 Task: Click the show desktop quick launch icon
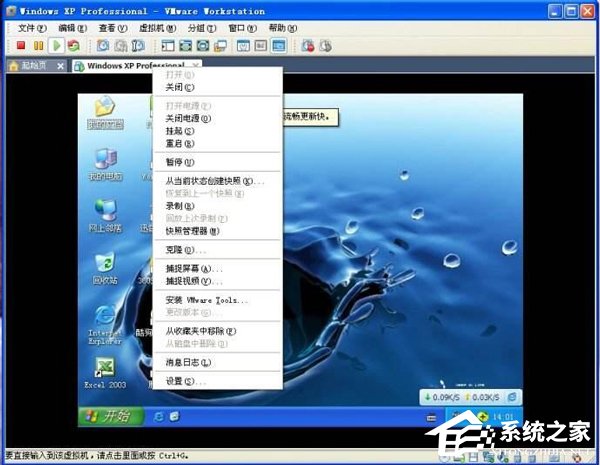point(174,416)
